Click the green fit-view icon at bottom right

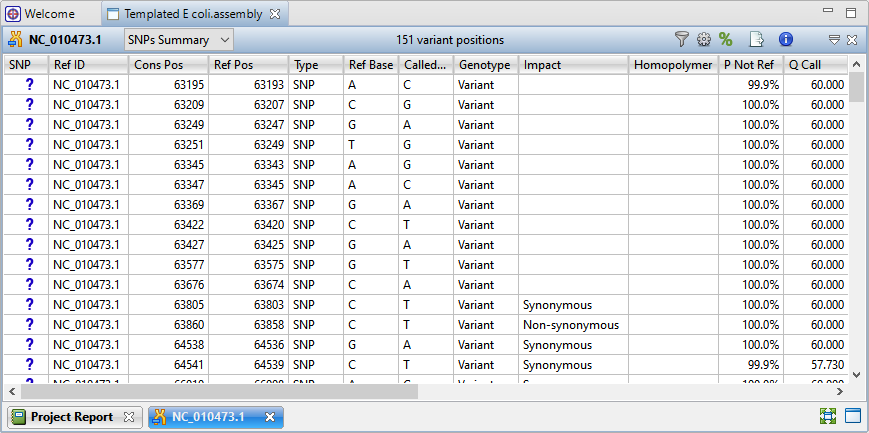pyautogui.click(x=828, y=416)
